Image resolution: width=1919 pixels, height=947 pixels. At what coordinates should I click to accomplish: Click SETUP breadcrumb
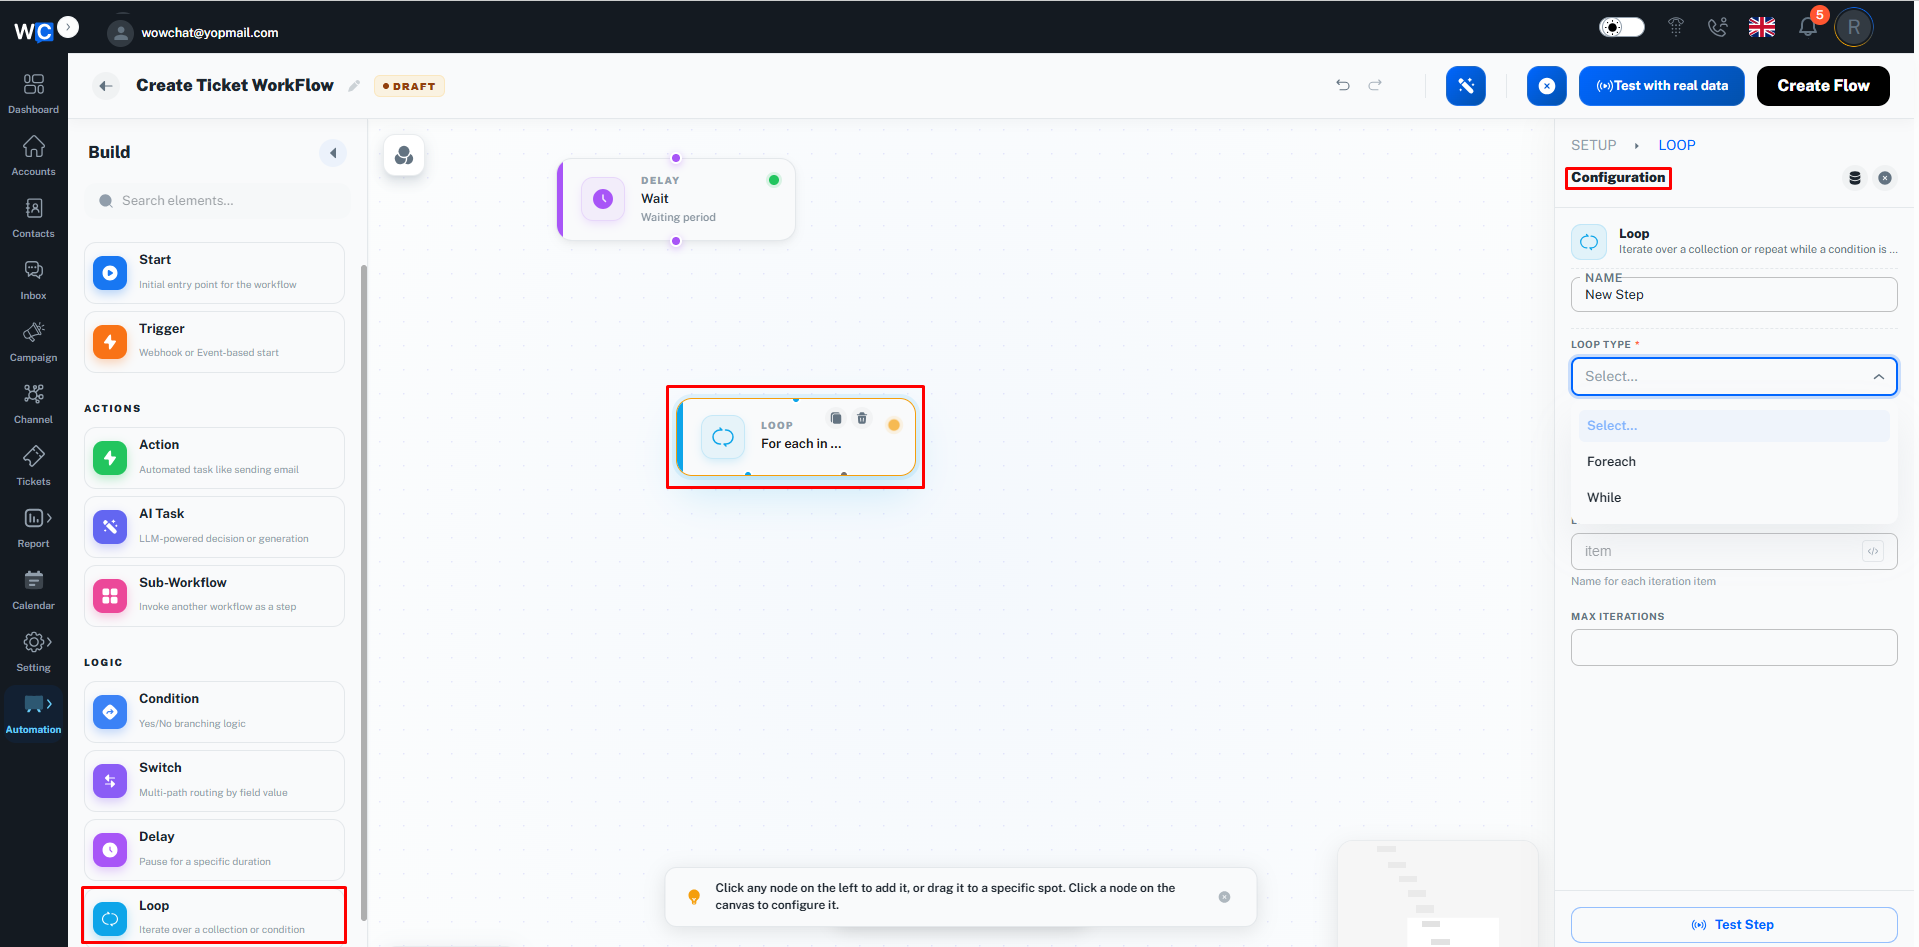coord(1593,145)
